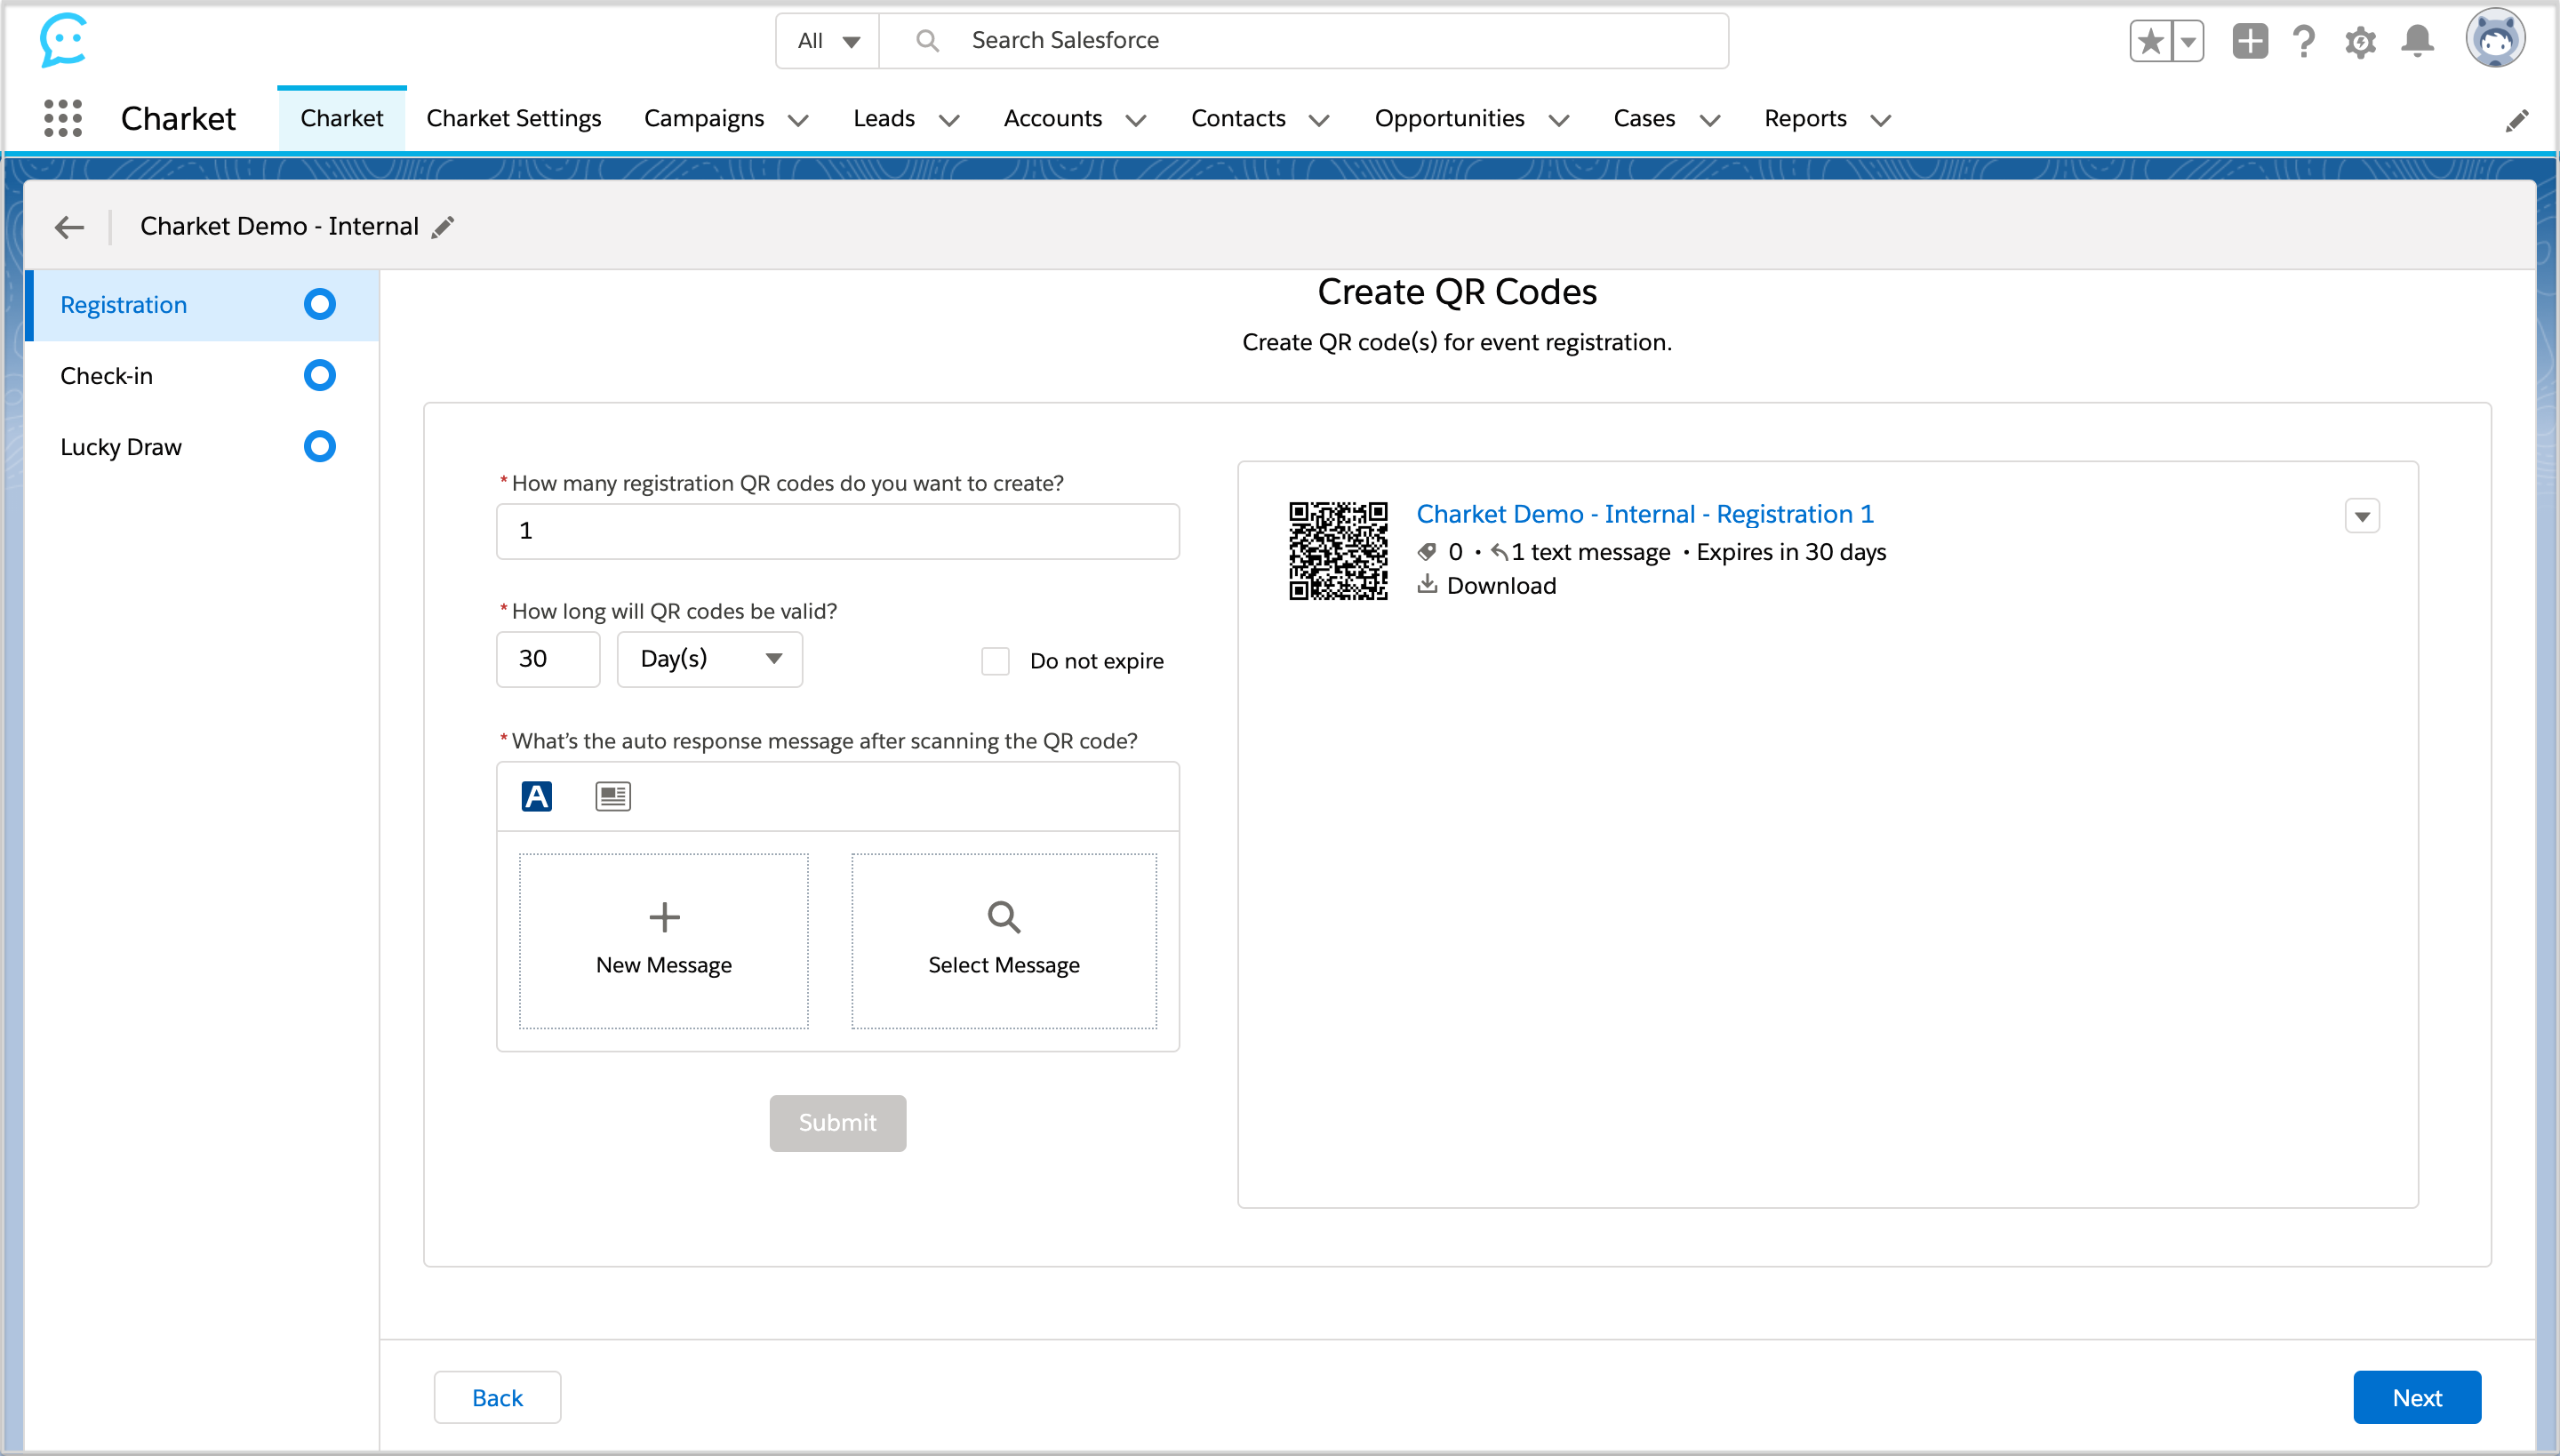This screenshot has height=1456, width=2560.
Task: Select the Lucky Draw step circle
Action: click(x=319, y=447)
